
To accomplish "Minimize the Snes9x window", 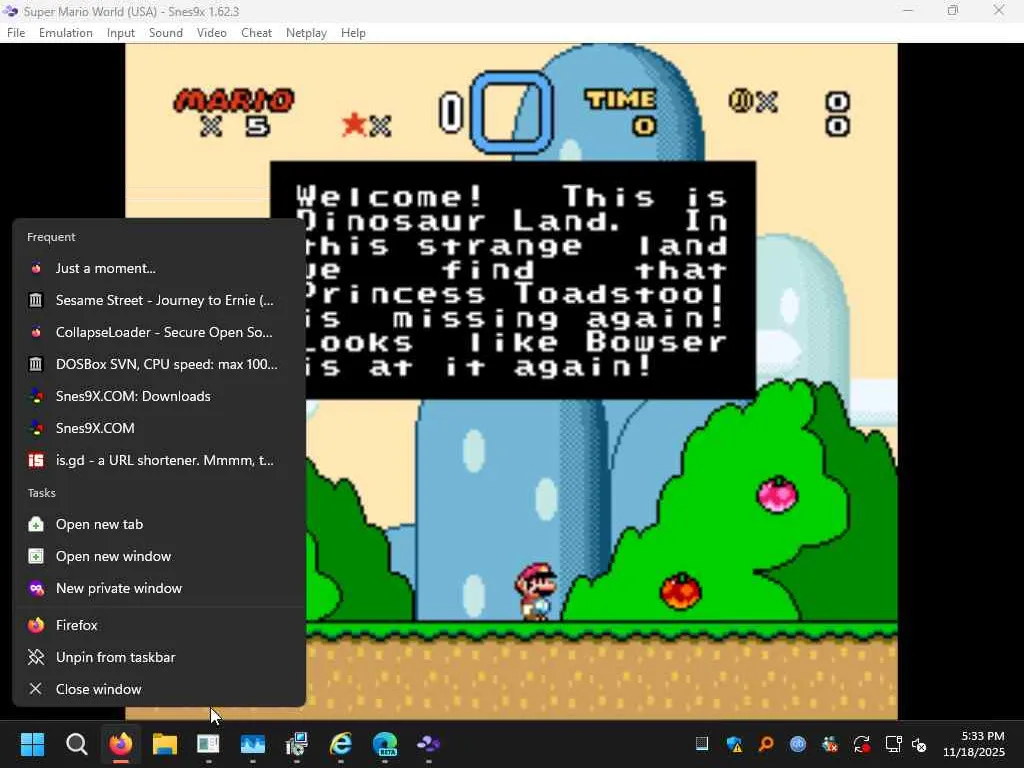I will point(908,10).
